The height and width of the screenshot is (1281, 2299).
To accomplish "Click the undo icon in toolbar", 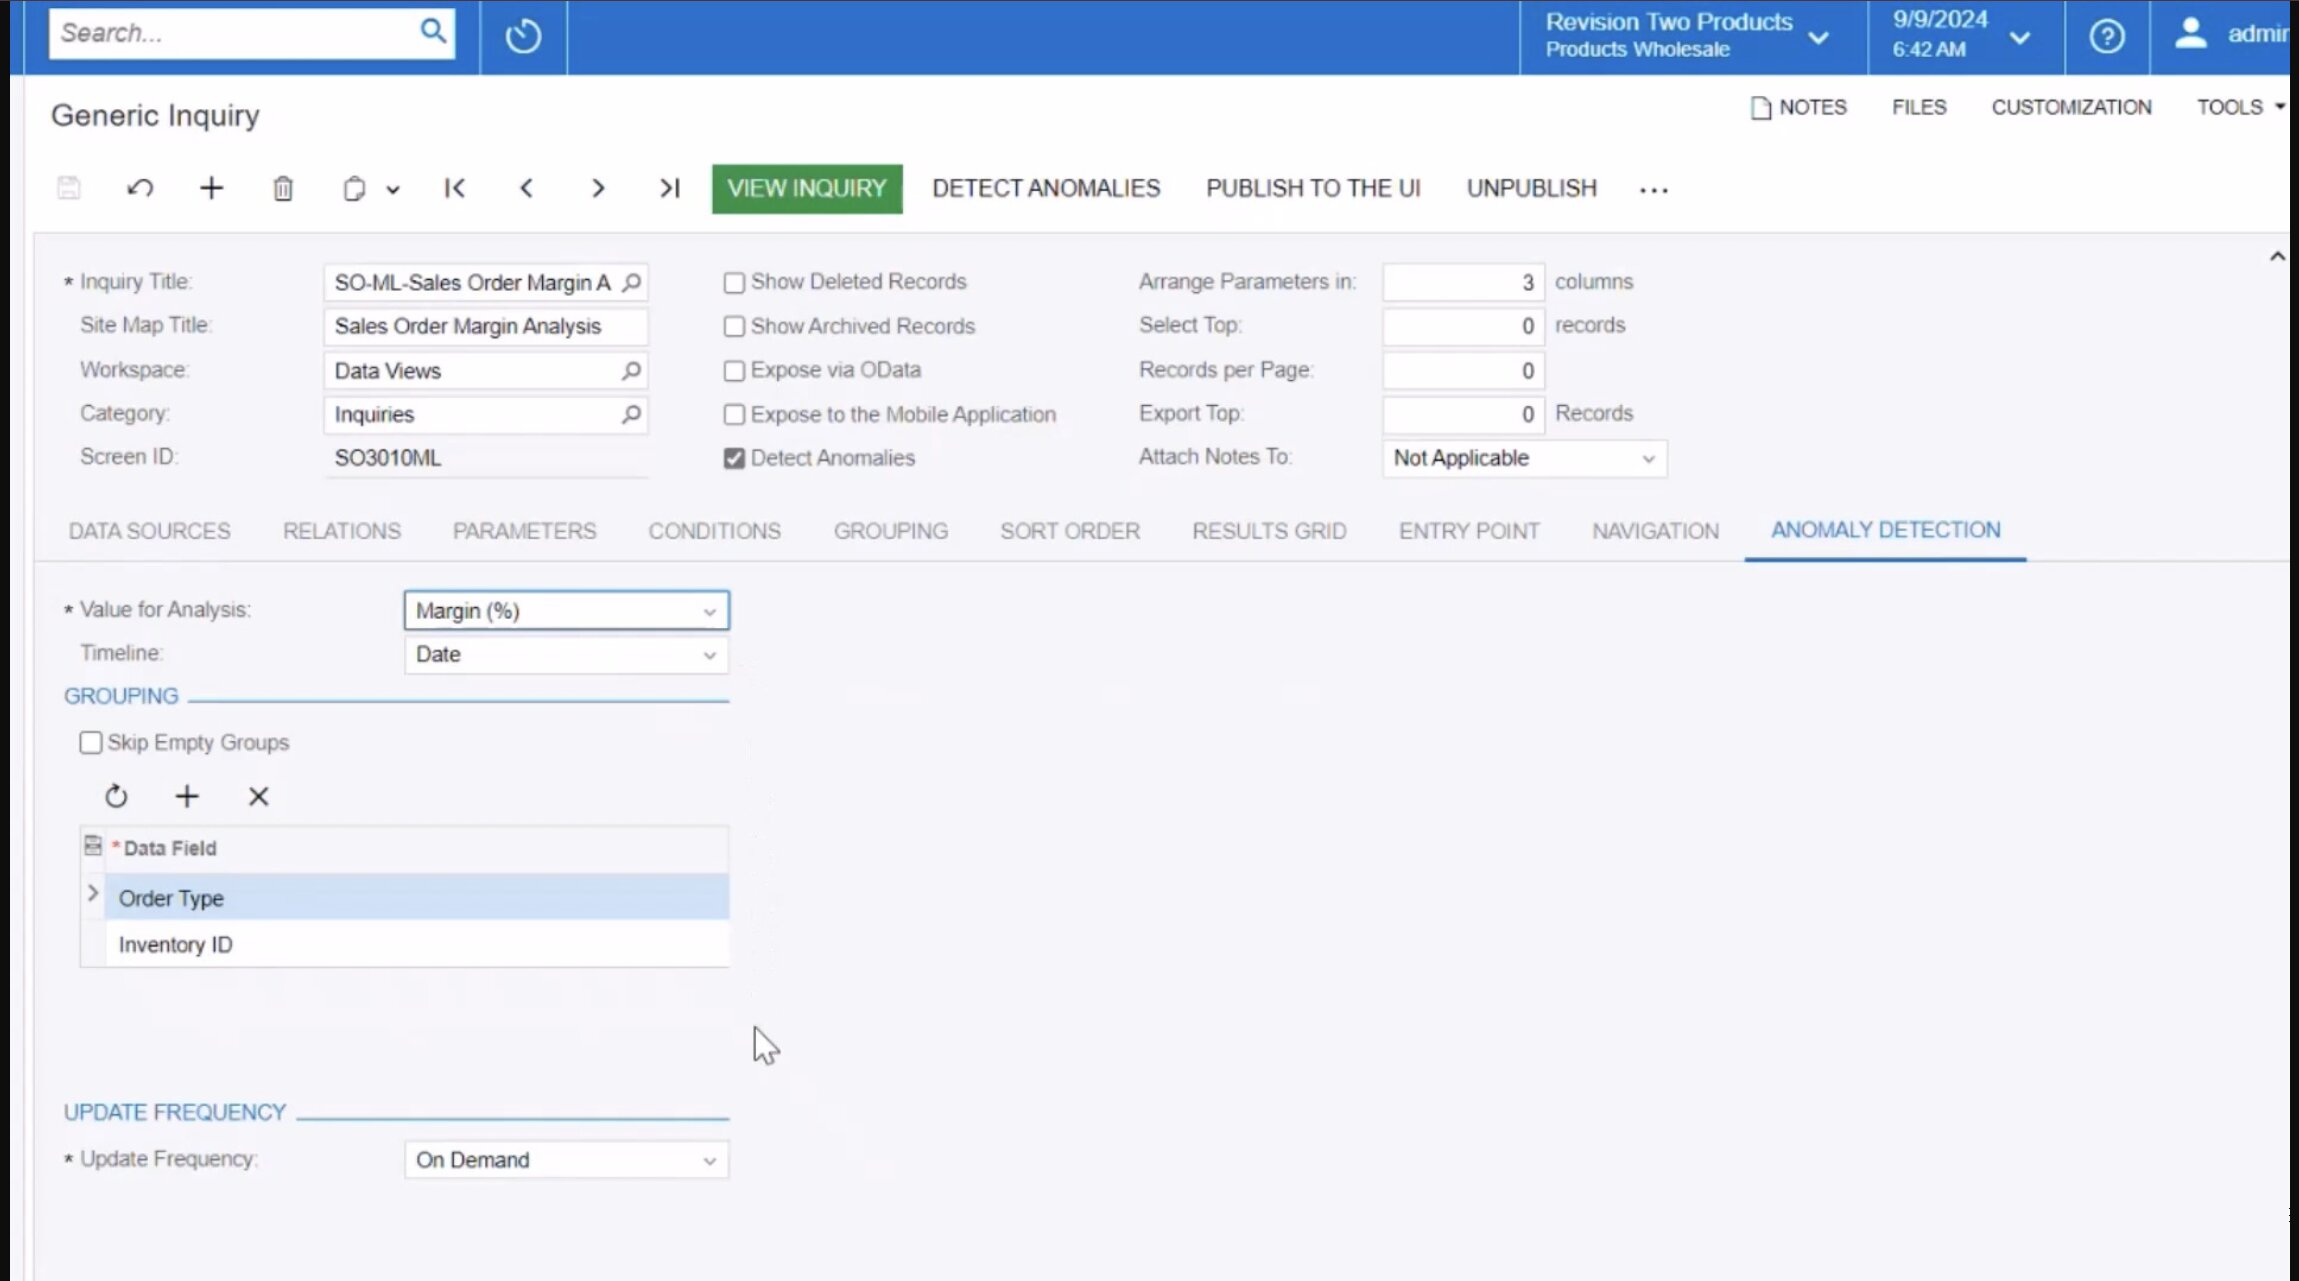I will [x=140, y=188].
